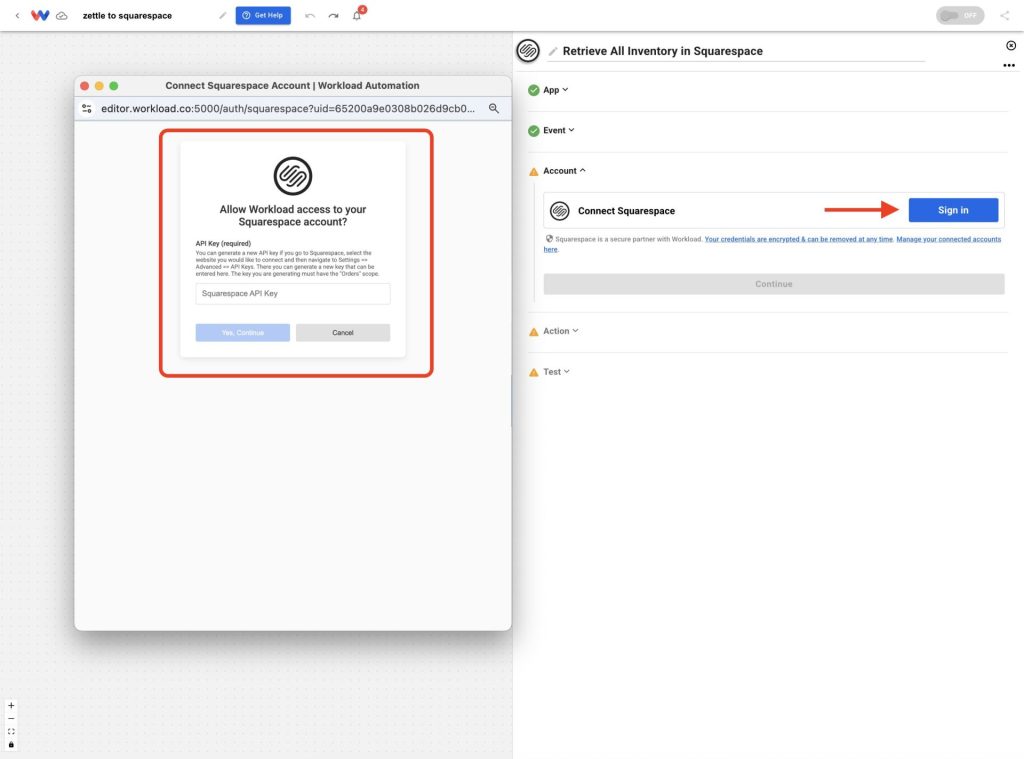Open the credentials are encrypted link
Screen dimensions: 1024x759
pos(798,239)
